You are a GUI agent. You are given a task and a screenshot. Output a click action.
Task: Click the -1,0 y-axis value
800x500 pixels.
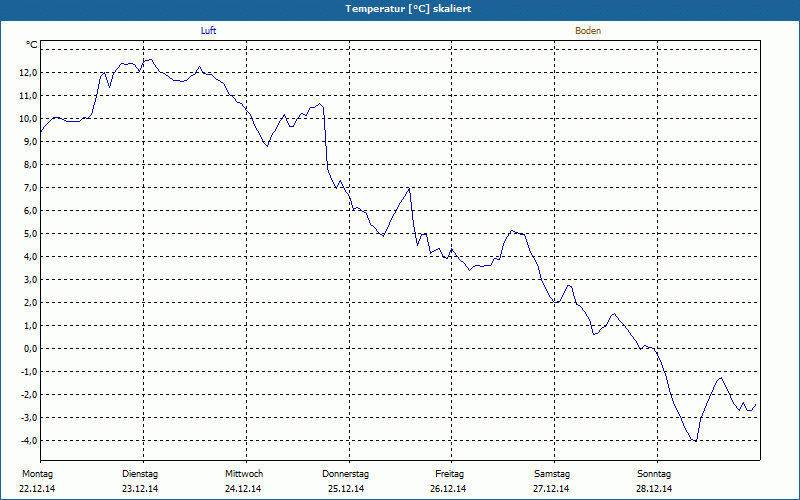coord(29,371)
